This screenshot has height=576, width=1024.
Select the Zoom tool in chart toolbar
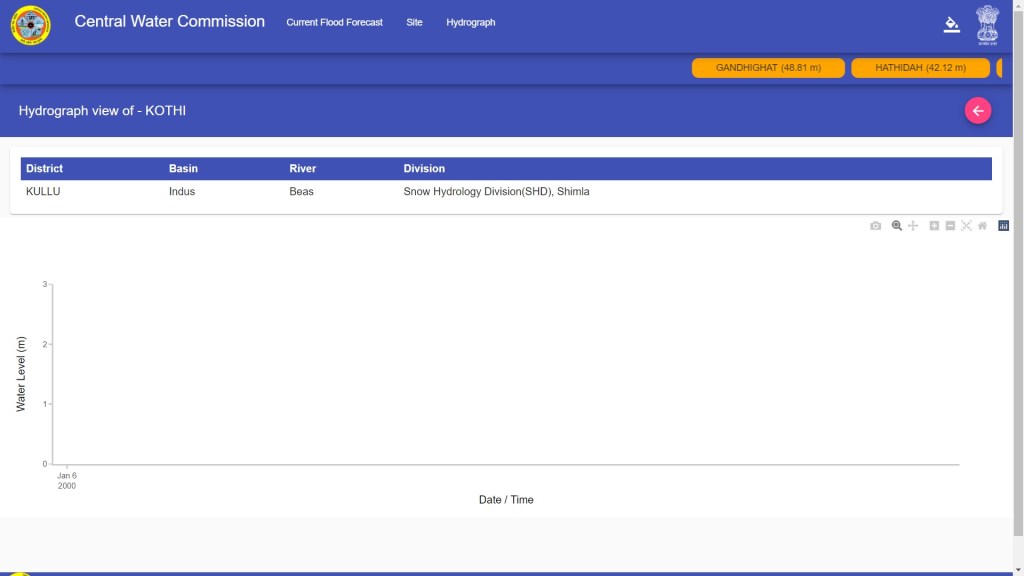click(x=897, y=226)
